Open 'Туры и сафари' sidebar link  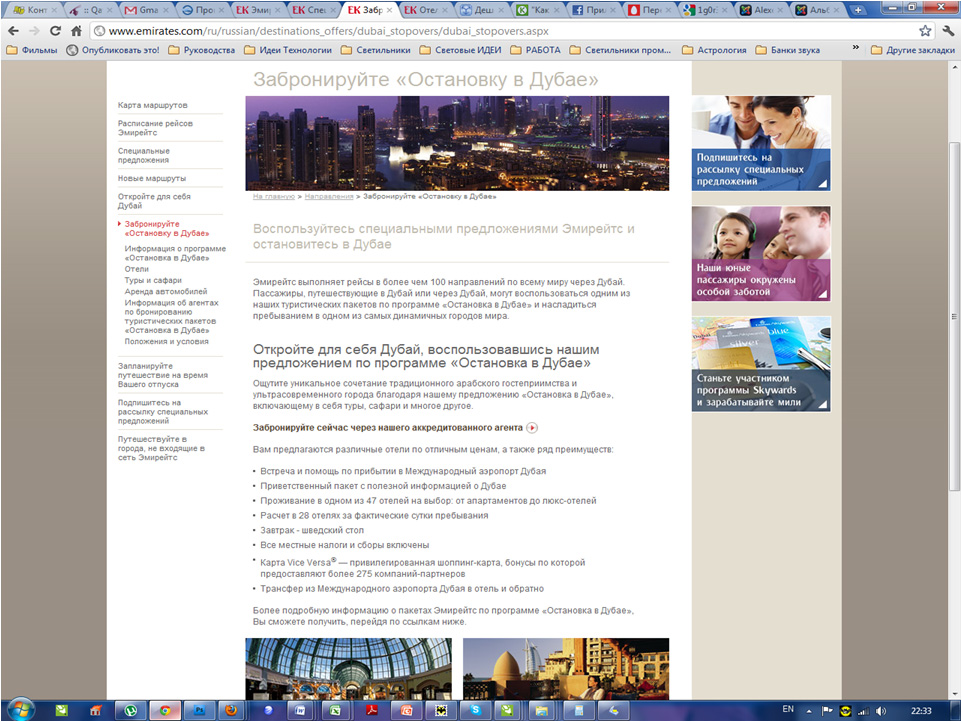coord(153,280)
